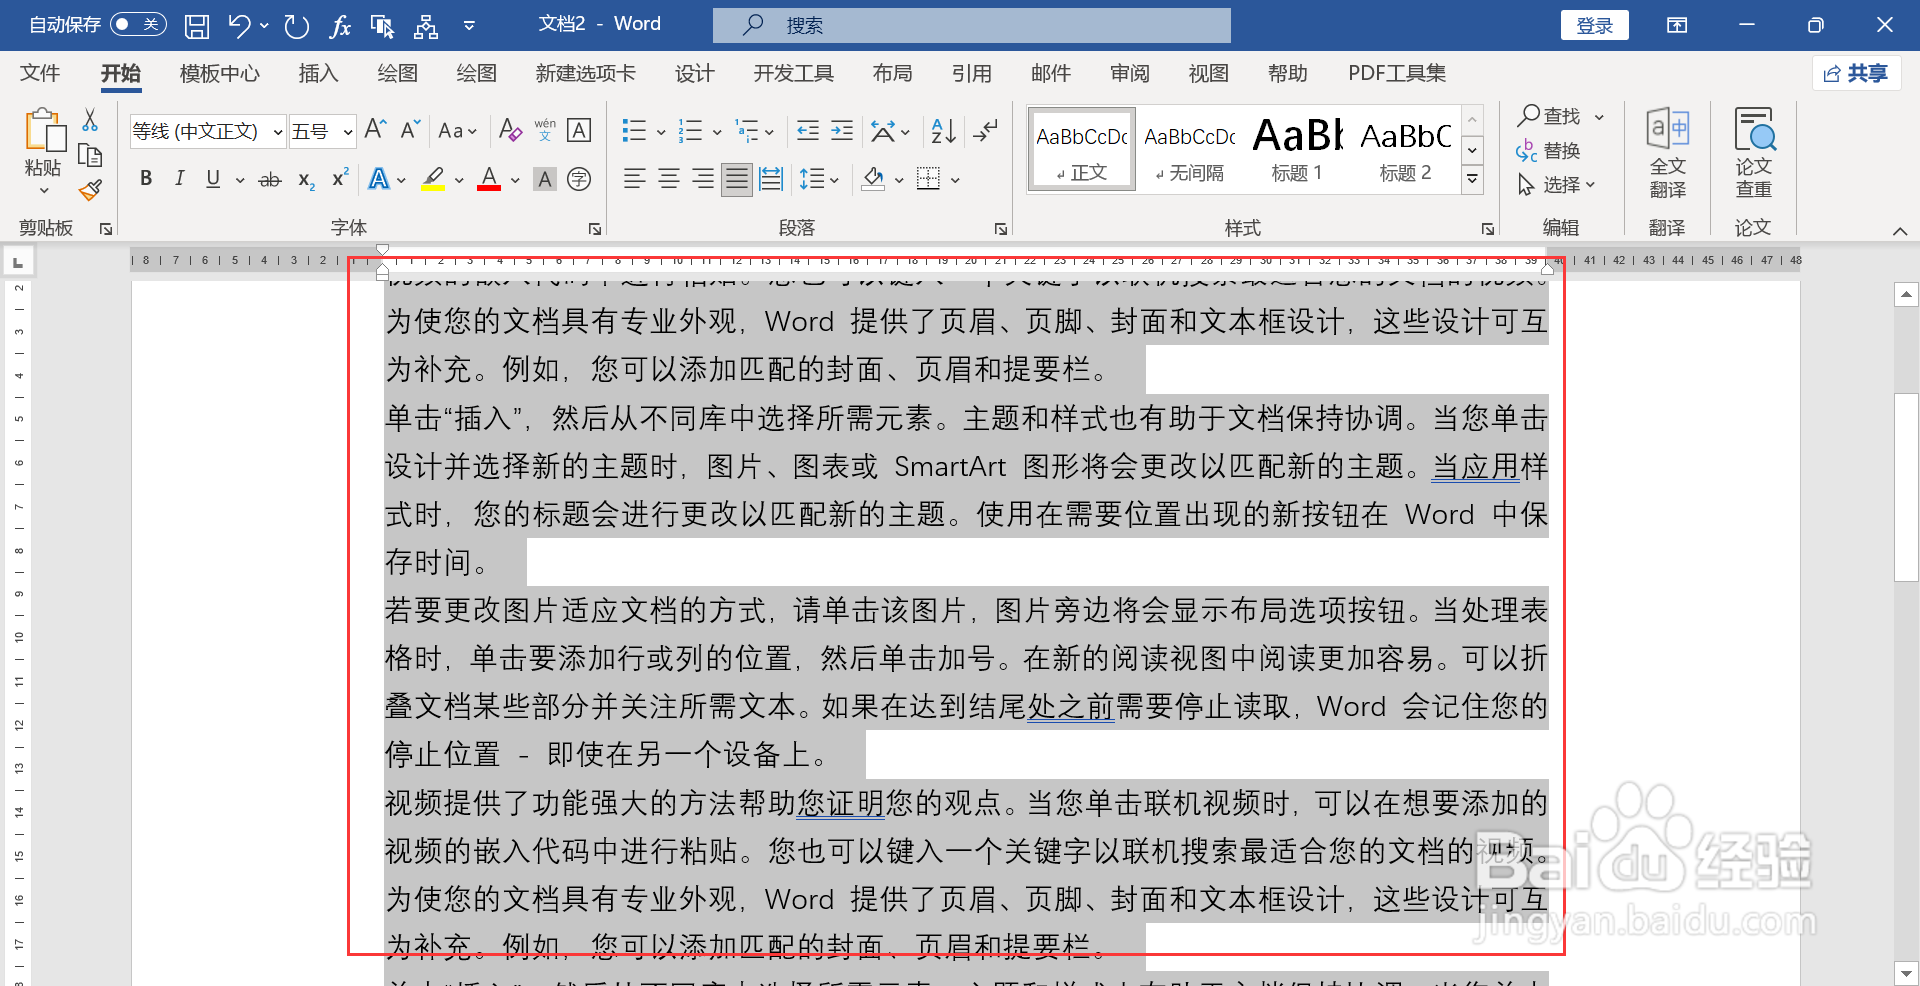Click the Increase Indent icon
The width and height of the screenshot is (1920, 986).
point(842,130)
